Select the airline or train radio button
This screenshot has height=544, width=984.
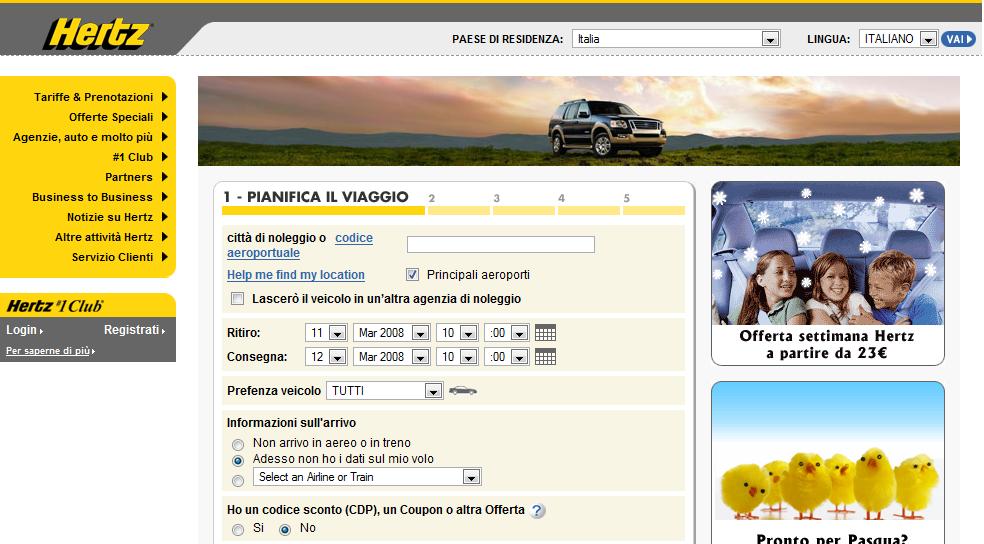click(238, 481)
